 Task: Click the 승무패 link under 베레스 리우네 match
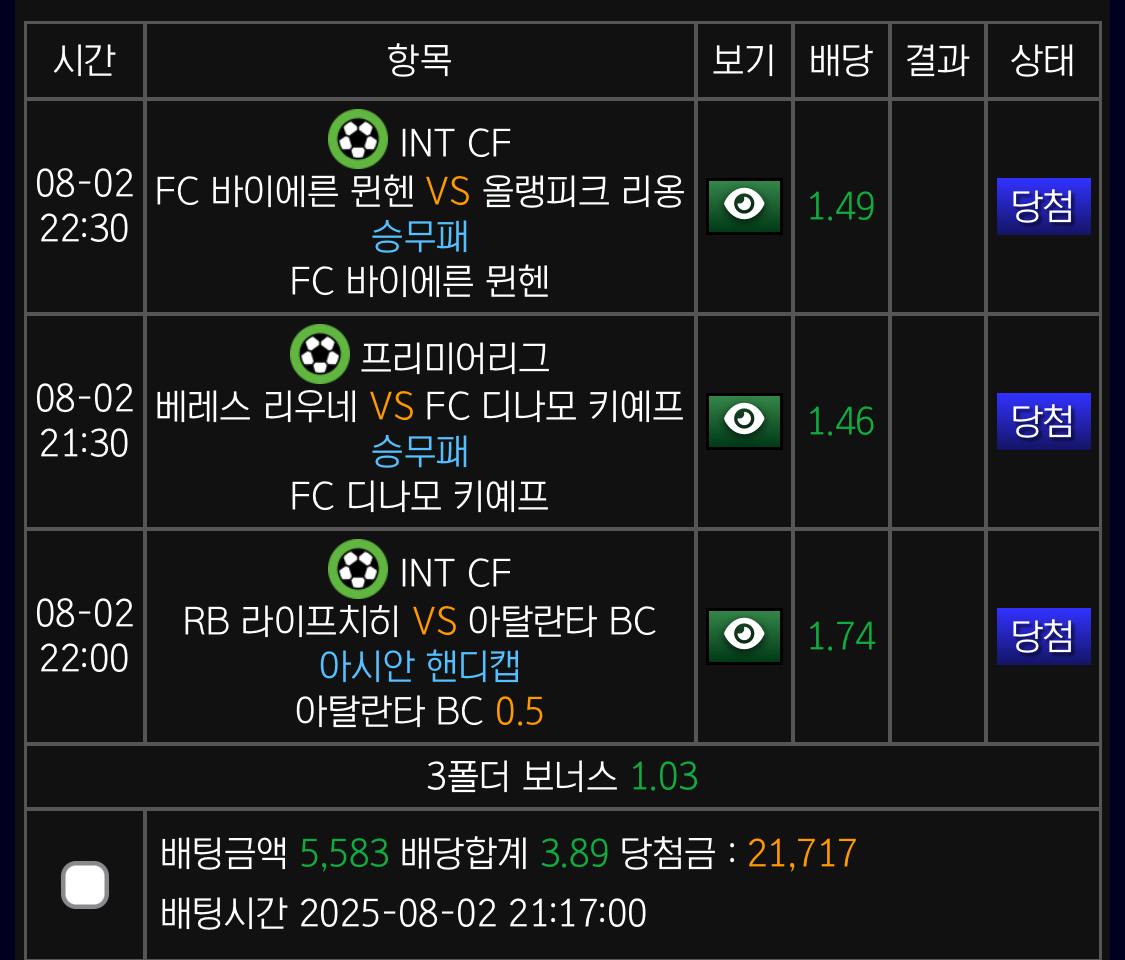click(x=420, y=451)
